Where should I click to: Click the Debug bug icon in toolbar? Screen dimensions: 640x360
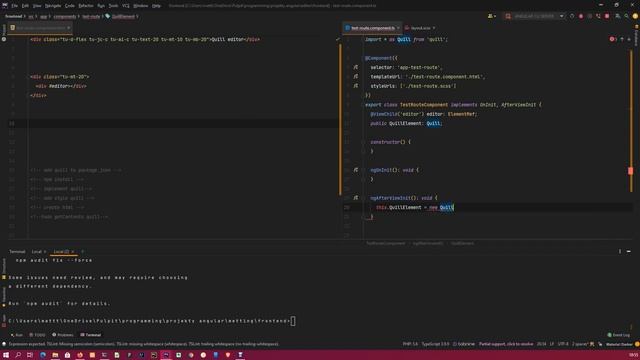581,16
